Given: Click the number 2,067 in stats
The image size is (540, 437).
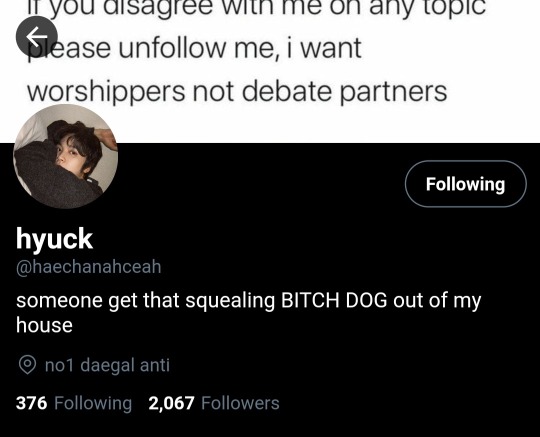Looking at the screenshot, I should click(x=172, y=403).
